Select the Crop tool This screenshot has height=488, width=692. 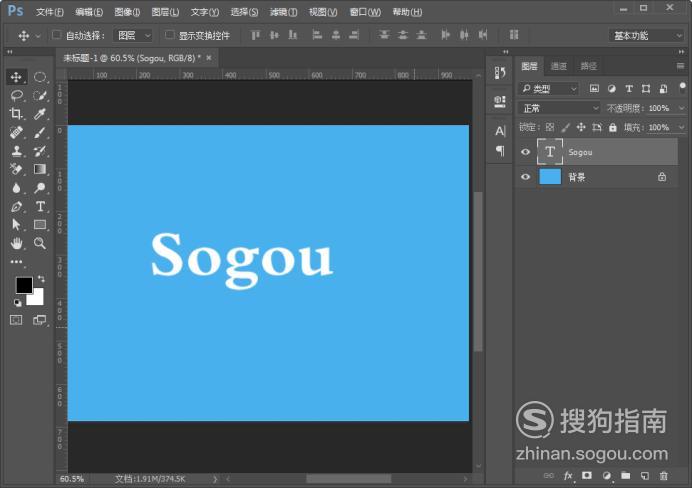click(16, 114)
